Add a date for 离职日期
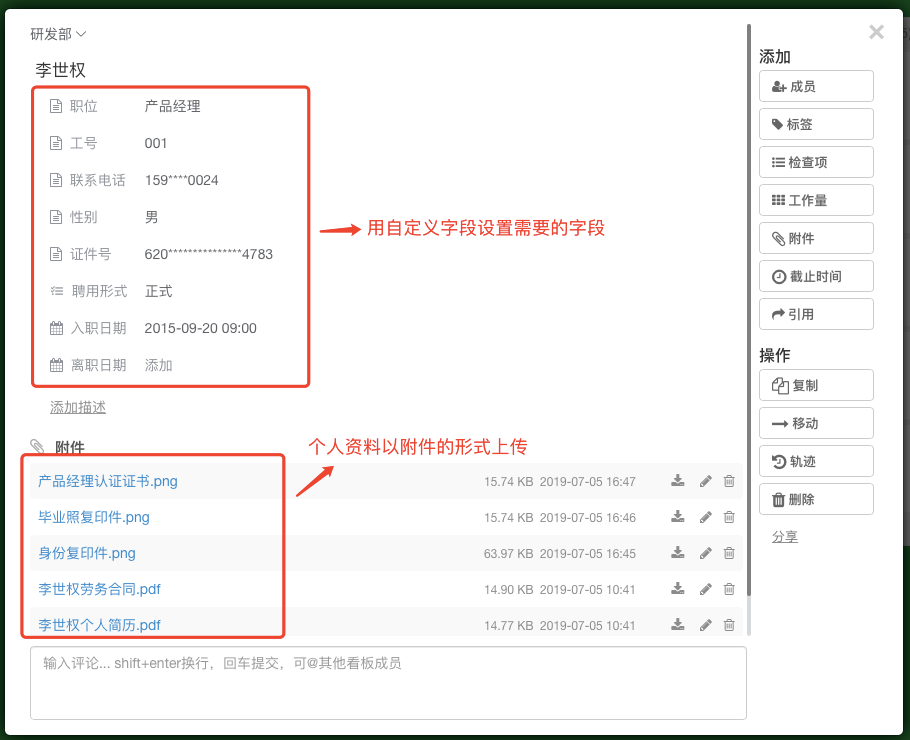The height and width of the screenshot is (740, 910). pyautogui.click(x=159, y=365)
